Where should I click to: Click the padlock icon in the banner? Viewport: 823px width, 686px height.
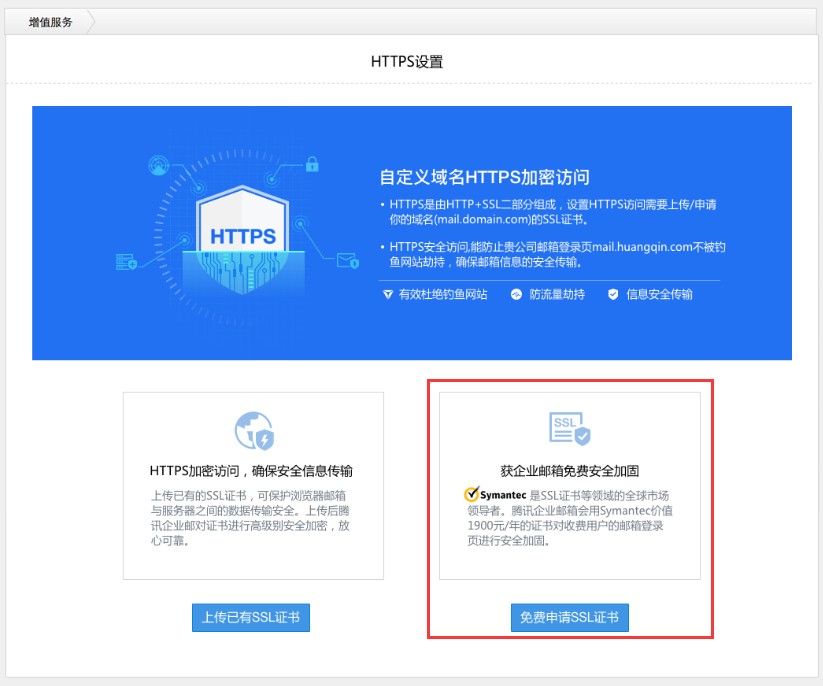point(312,164)
